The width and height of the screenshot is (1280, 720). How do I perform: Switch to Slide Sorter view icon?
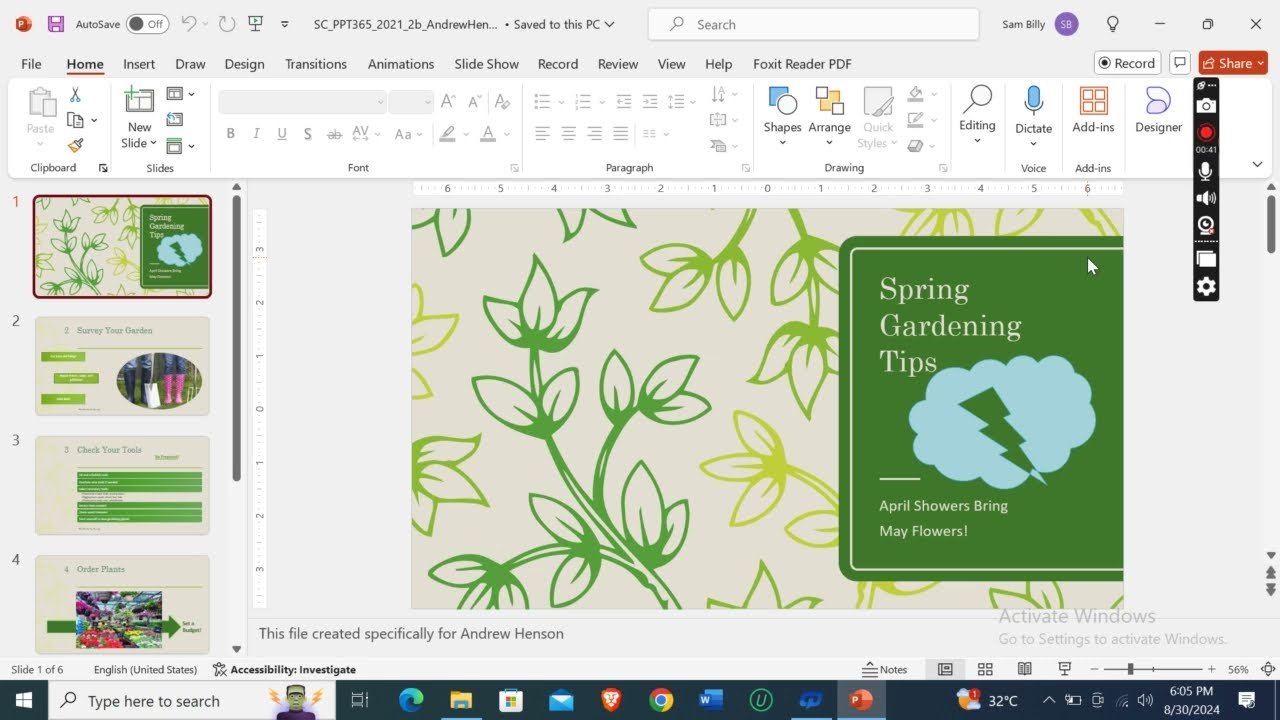click(x=985, y=670)
